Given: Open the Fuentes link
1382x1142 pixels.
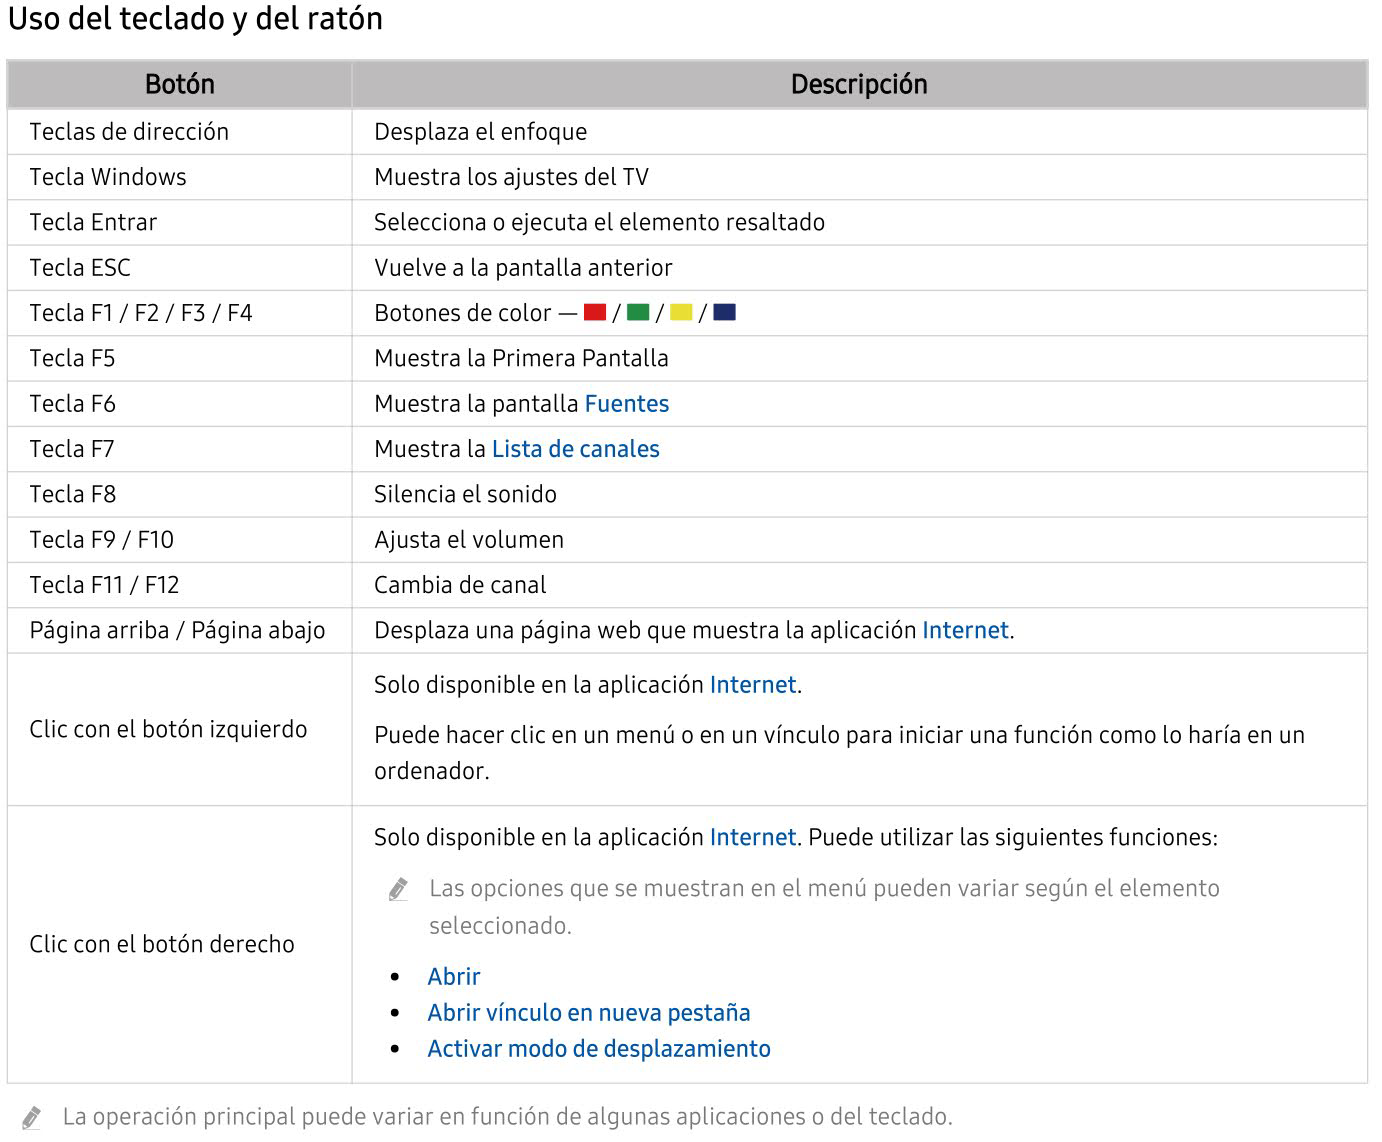Looking at the screenshot, I should pyautogui.click(x=627, y=404).
